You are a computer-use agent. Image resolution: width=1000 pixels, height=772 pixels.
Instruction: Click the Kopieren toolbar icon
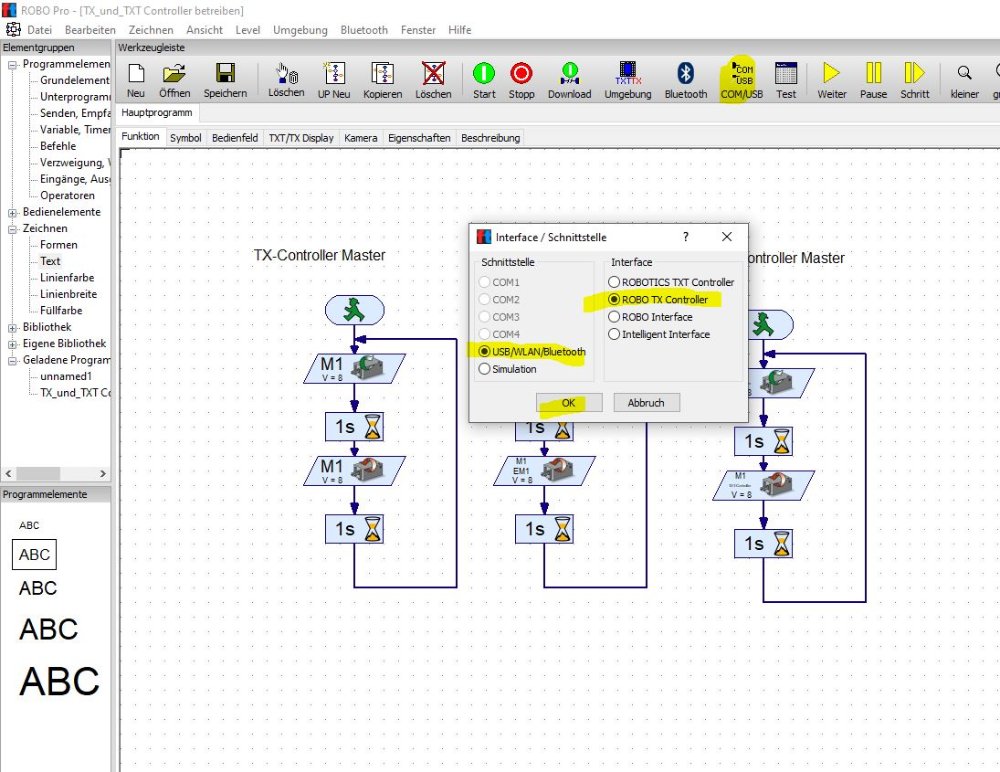click(x=383, y=80)
